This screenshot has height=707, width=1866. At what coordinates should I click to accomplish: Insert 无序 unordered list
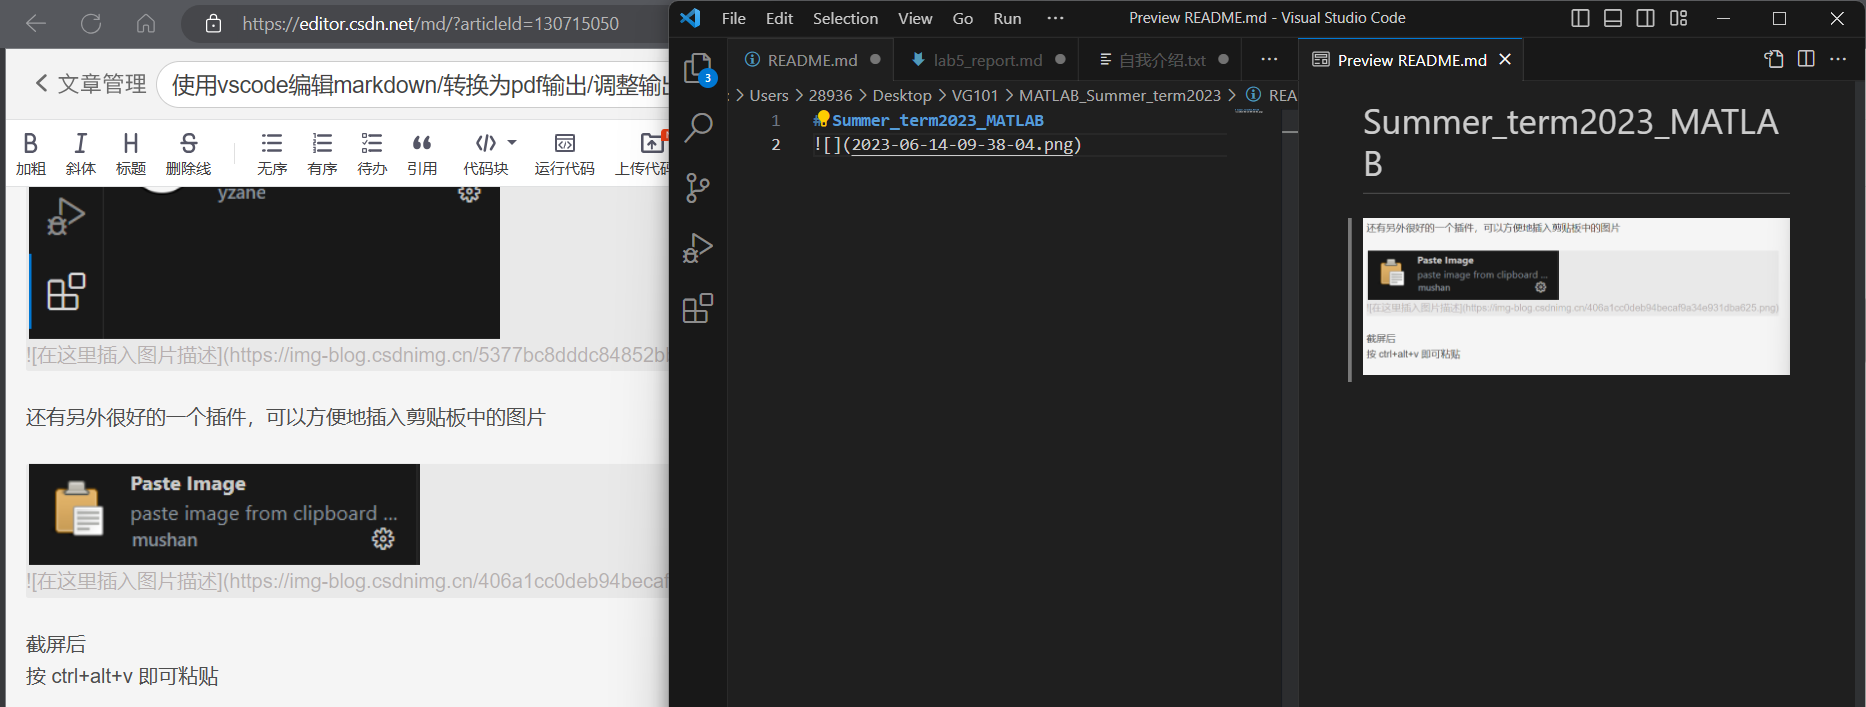(272, 154)
